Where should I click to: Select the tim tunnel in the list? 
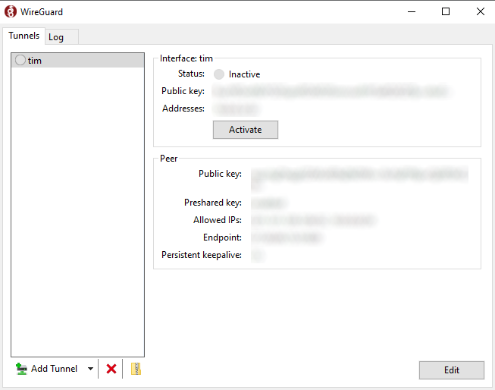pos(78,60)
